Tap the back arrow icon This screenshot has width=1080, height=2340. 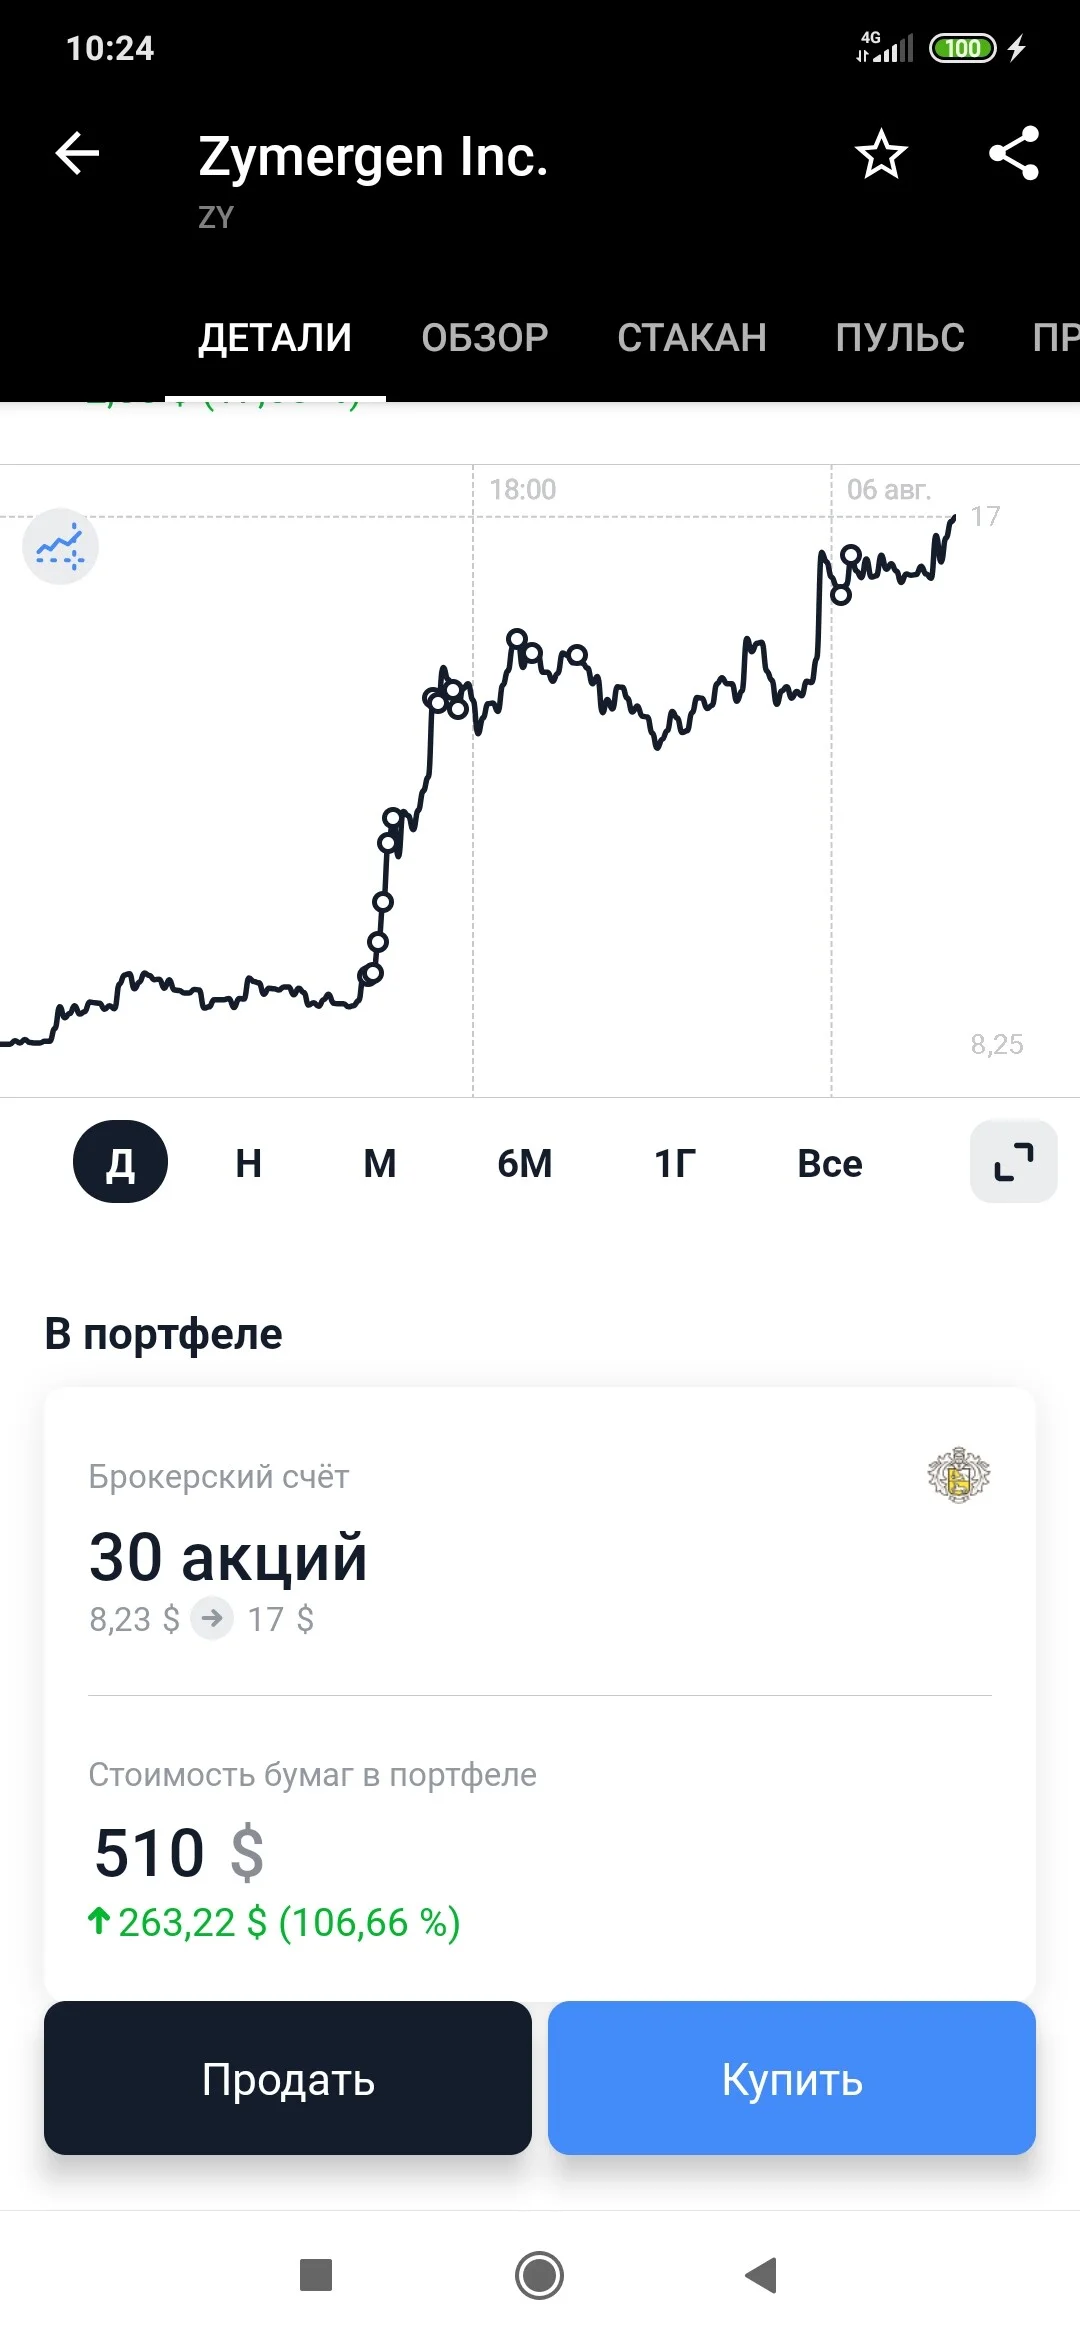[77, 154]
